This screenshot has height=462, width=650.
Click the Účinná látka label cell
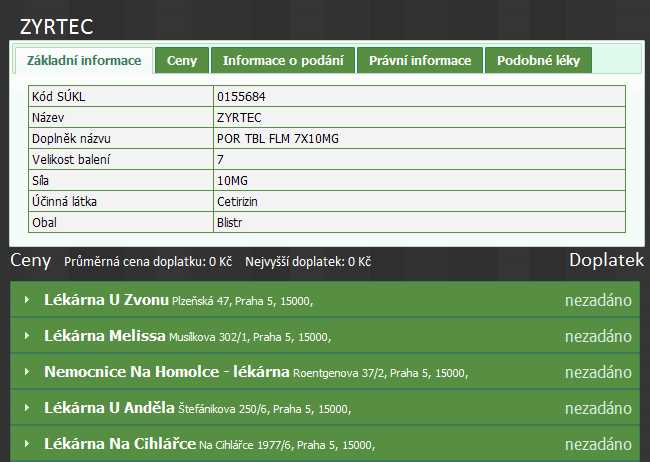pyautogui.click(x=121, y=201)
